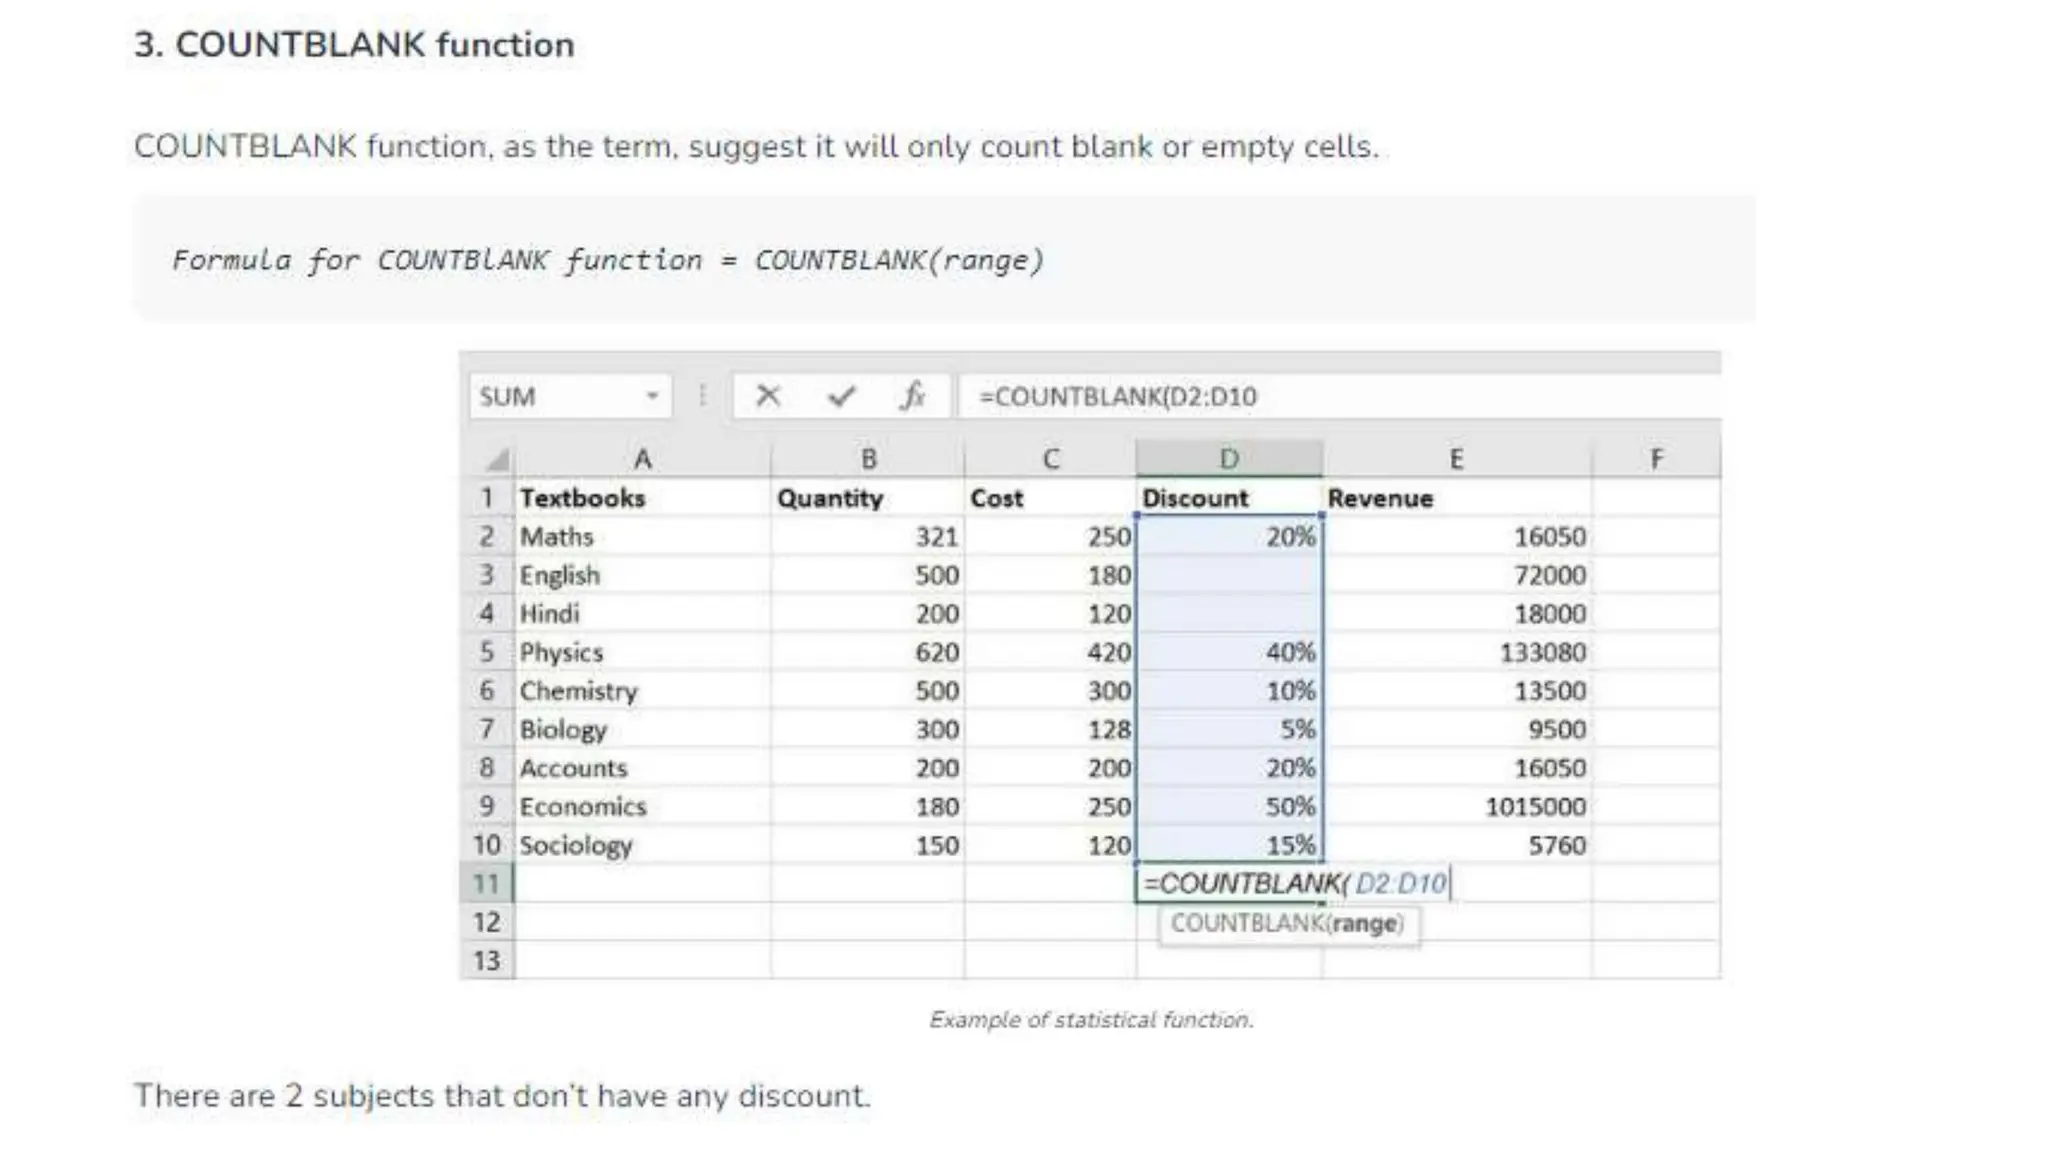Click the formula bar vertical dots handle

point(703,396)
